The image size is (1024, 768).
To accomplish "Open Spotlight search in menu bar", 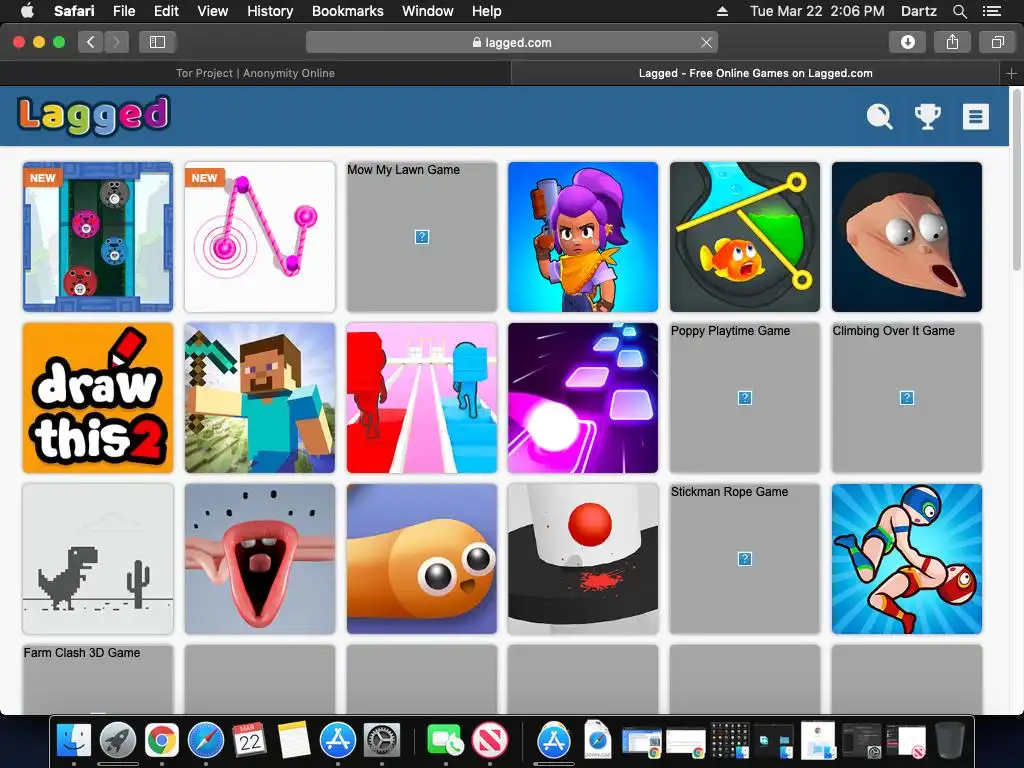I will pos(959,11).
